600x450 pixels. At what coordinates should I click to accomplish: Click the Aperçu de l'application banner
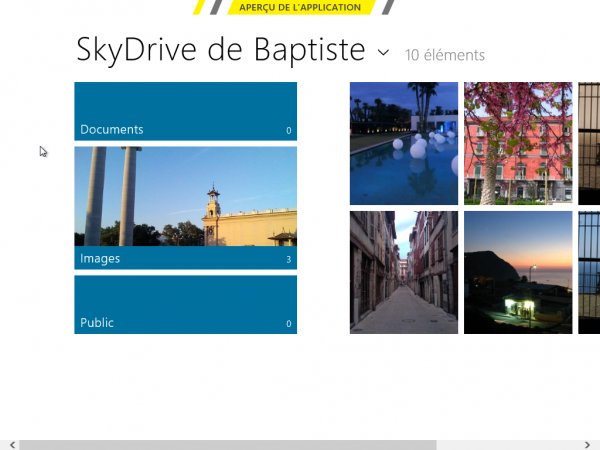click(300, 7)
